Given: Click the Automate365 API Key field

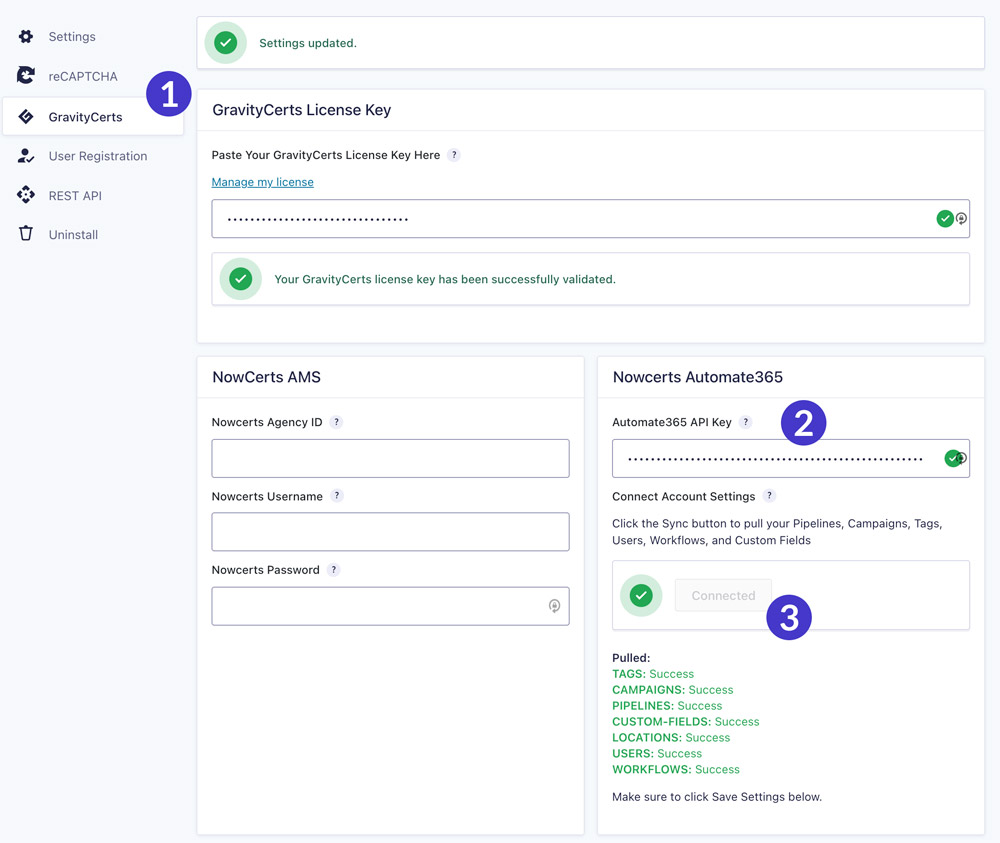Looking at the screenshot, I should point(791,458).
